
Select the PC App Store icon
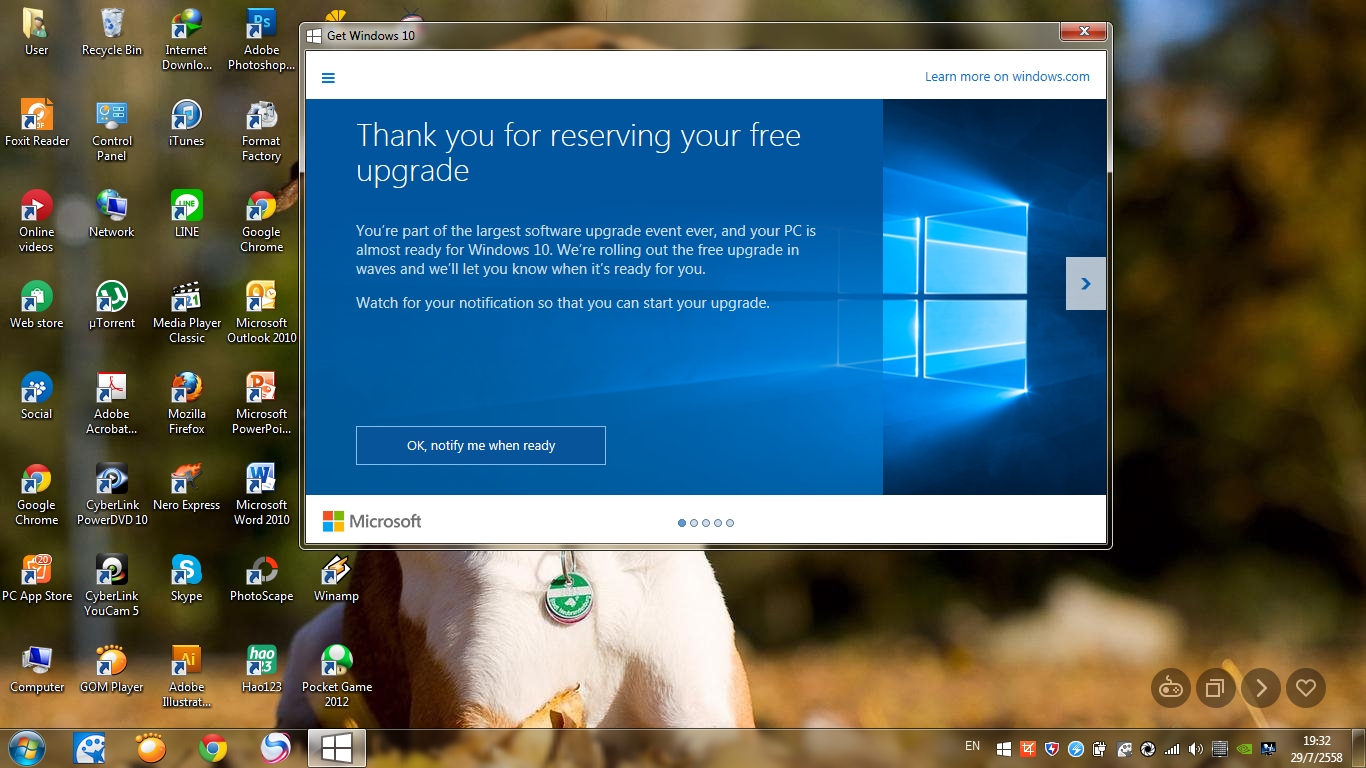tap(36, 578)
